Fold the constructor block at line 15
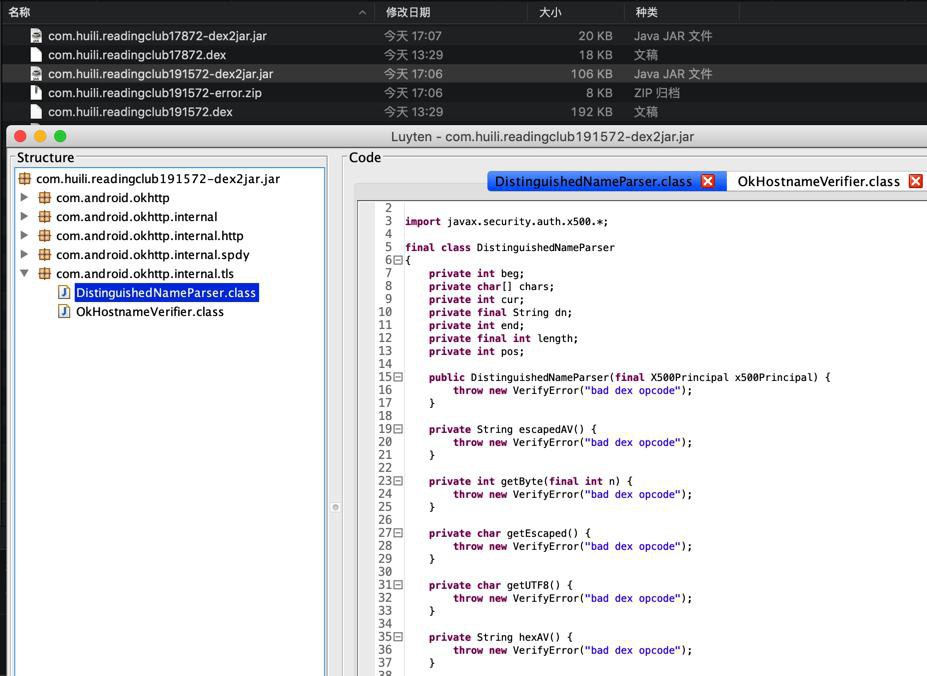Viewport: 927px width, 676px height. 398,377
